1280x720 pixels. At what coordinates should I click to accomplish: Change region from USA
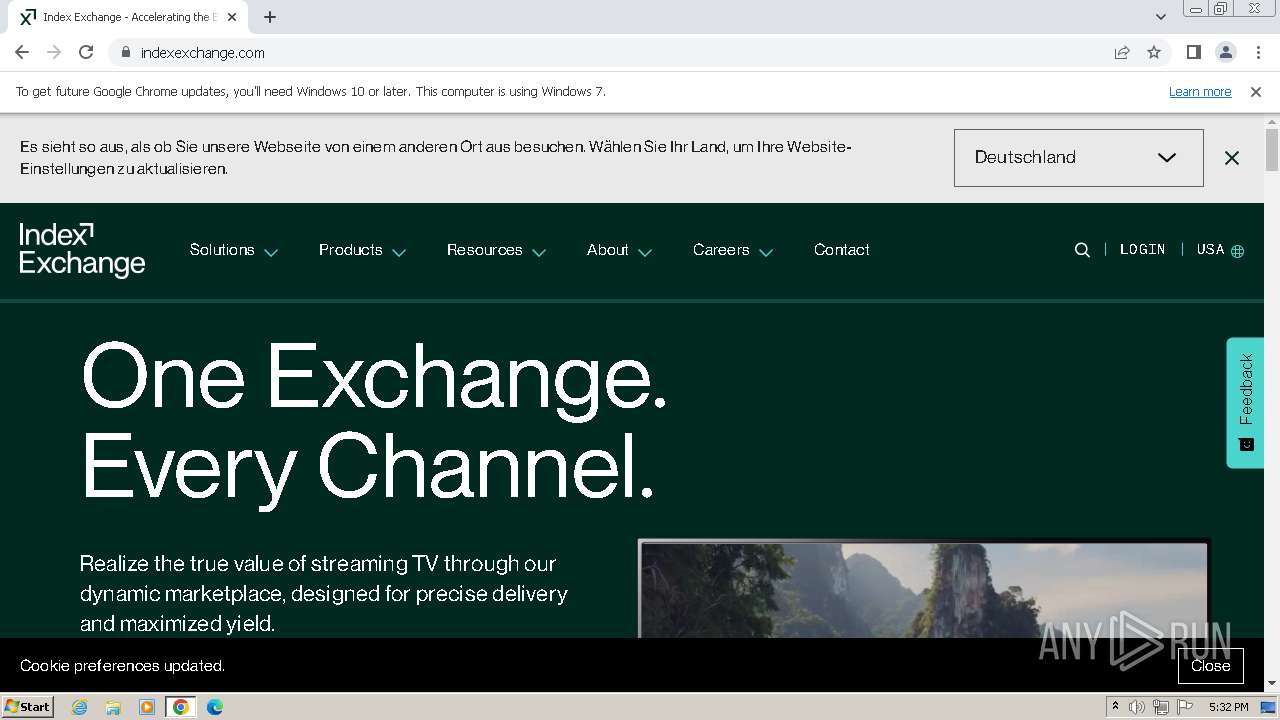pos(1220,250)
